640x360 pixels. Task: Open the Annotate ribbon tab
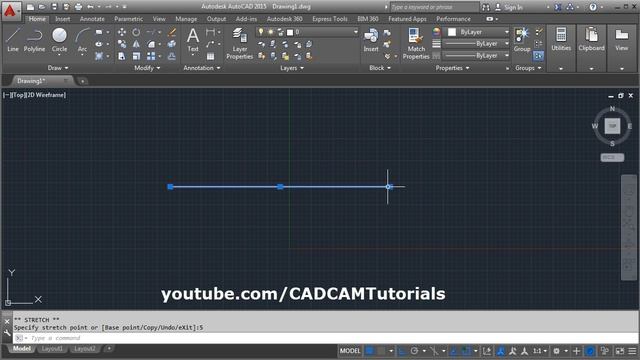[x=92, y=19]
